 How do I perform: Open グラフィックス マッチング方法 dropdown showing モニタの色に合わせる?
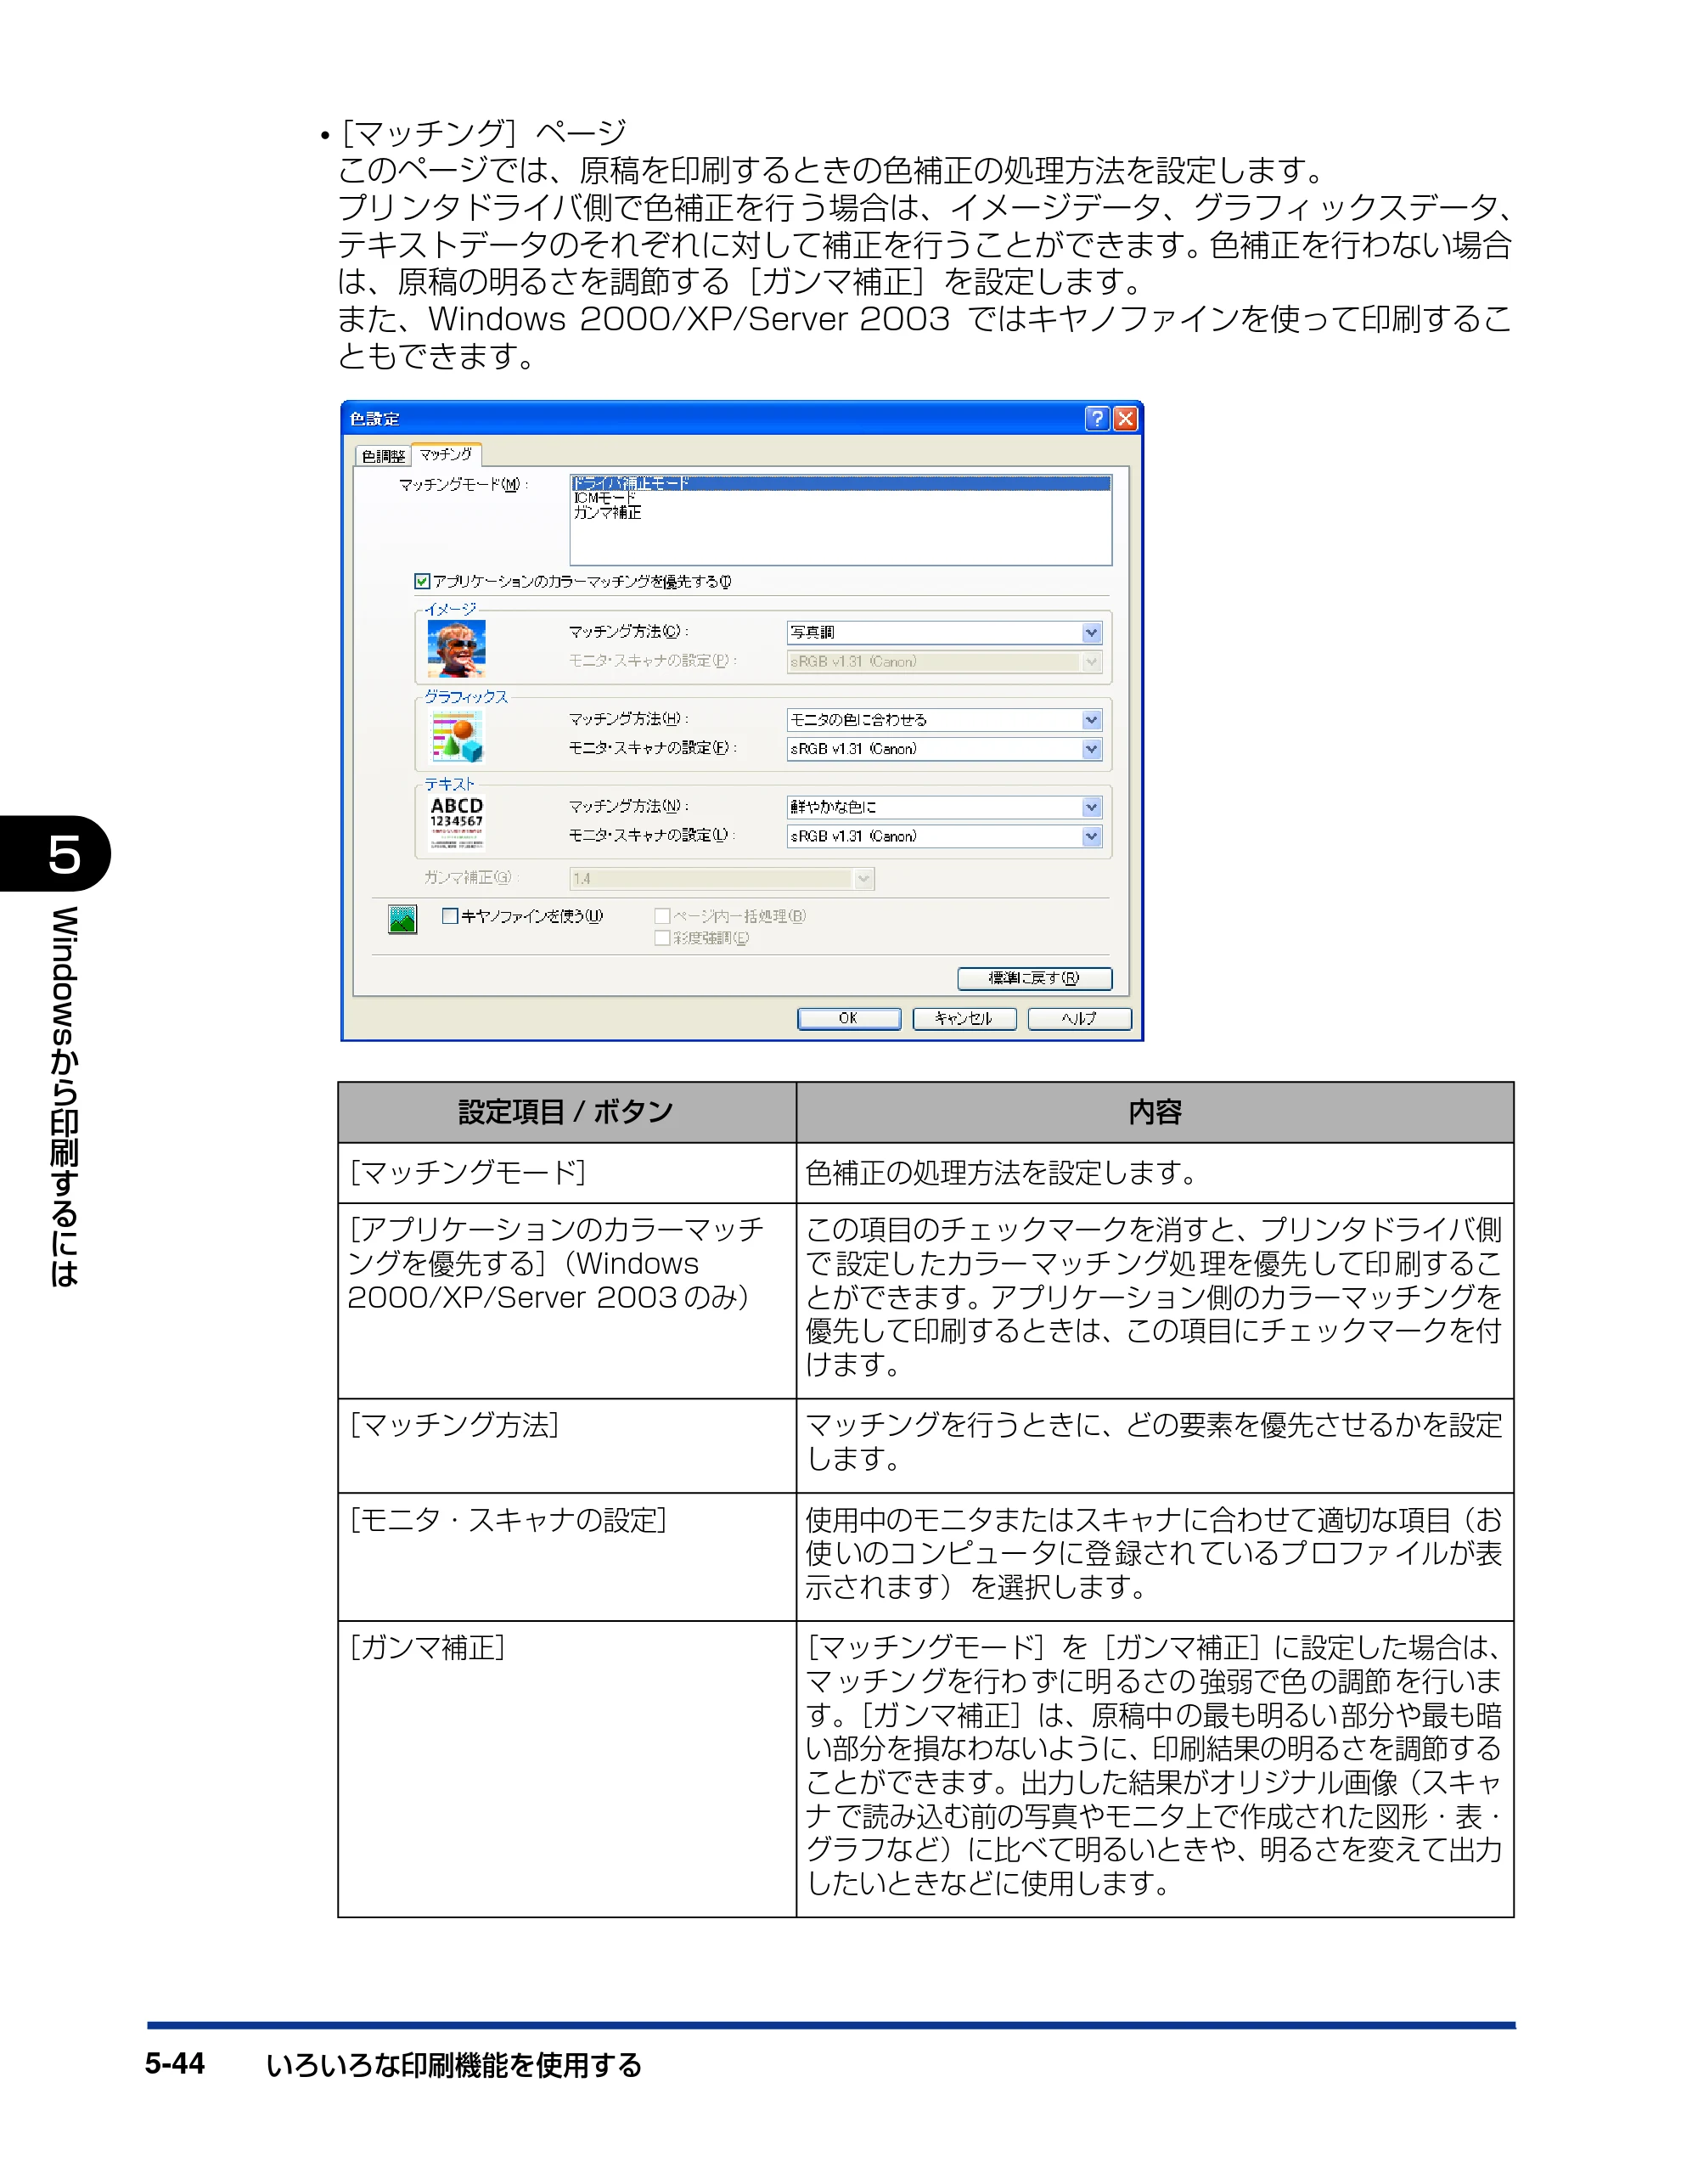pyautogui.click(x=944, y=719)
